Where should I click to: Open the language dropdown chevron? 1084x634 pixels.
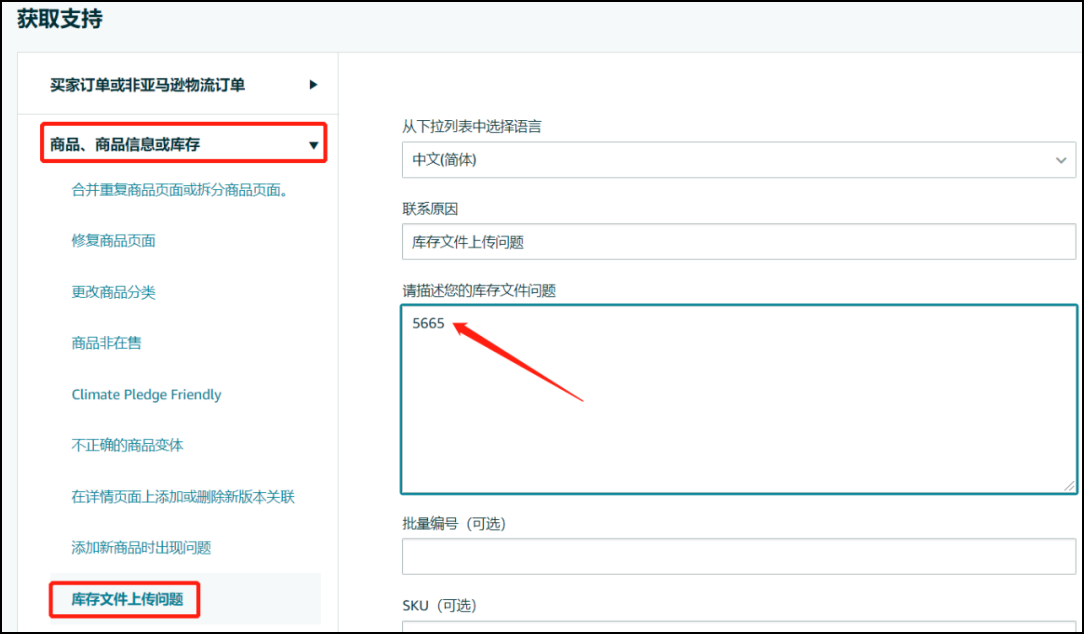(1061, 160)
